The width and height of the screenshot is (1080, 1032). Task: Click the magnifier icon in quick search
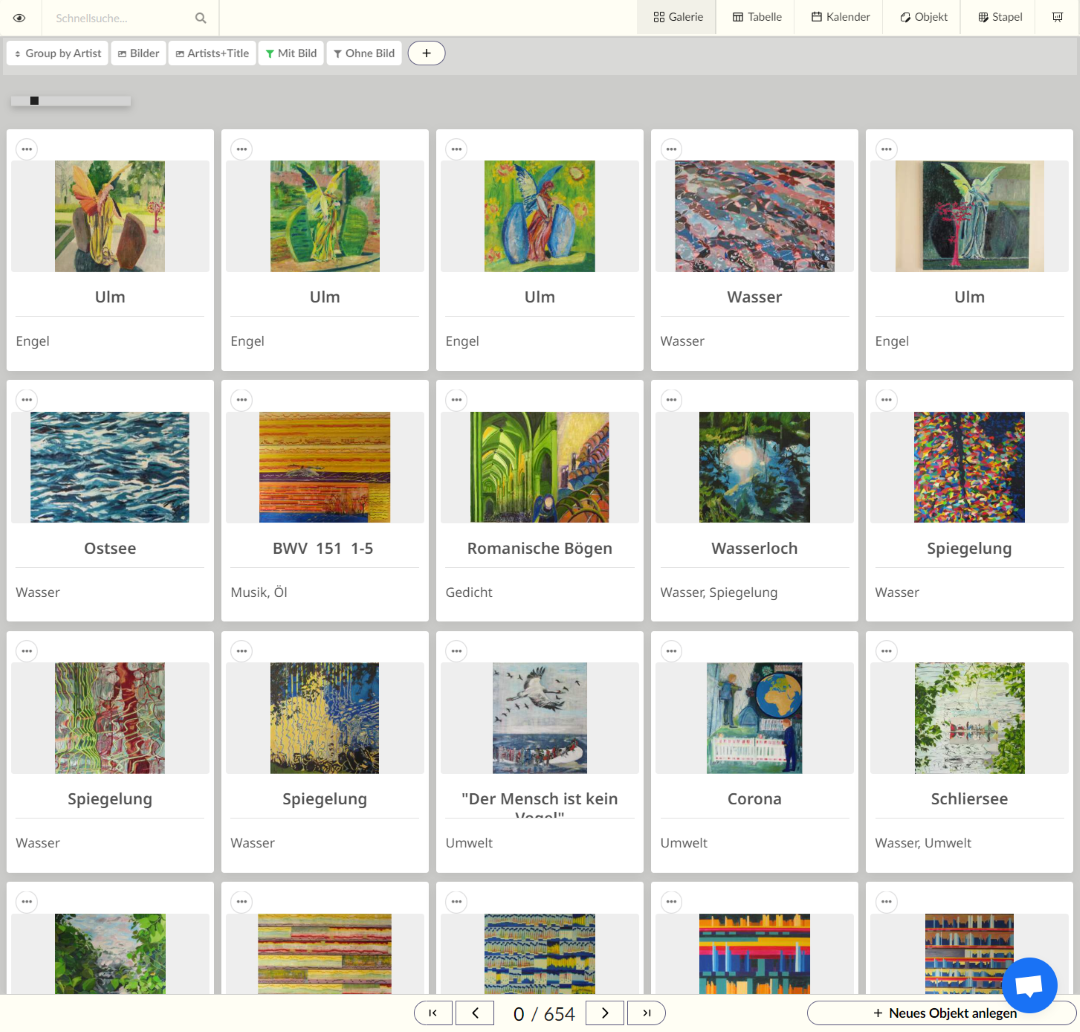[201, 18]
